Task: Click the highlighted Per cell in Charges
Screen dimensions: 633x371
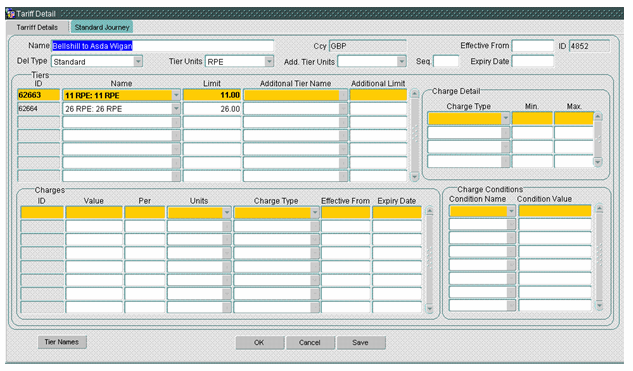Action: (x=145, y=212)
